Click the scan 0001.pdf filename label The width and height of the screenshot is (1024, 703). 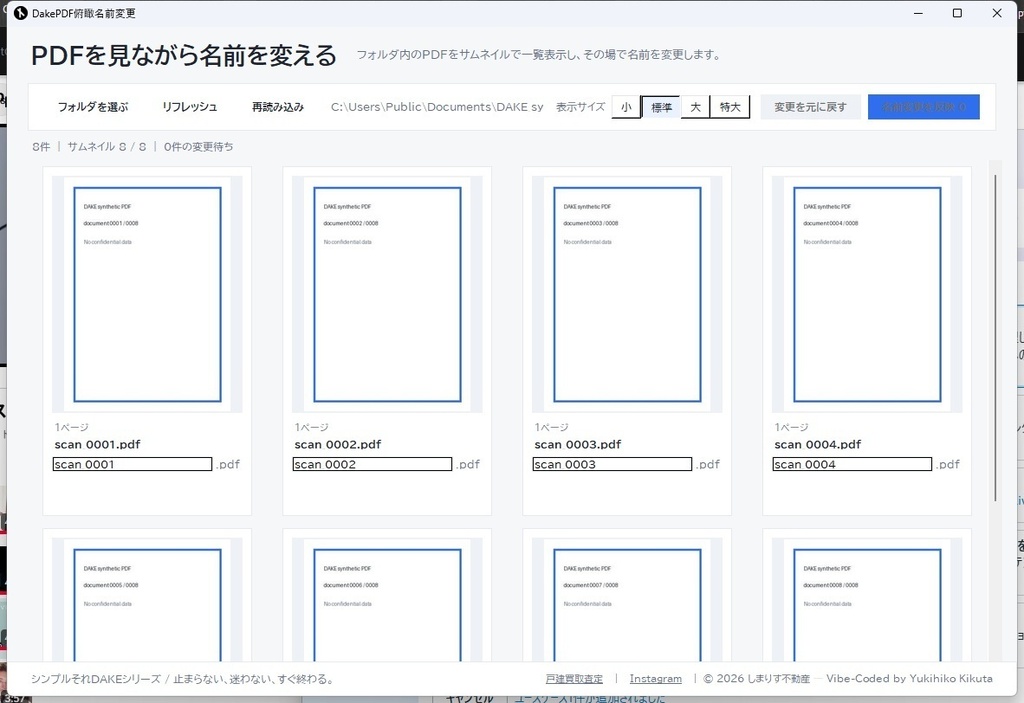coord(97,444)
